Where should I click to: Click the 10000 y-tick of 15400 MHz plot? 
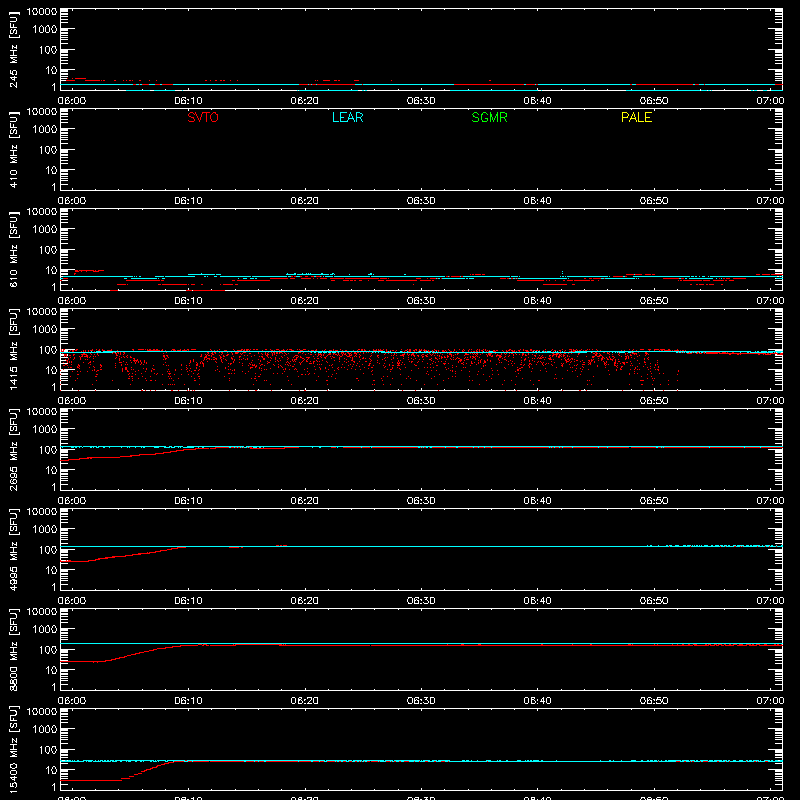click(42, 712)
